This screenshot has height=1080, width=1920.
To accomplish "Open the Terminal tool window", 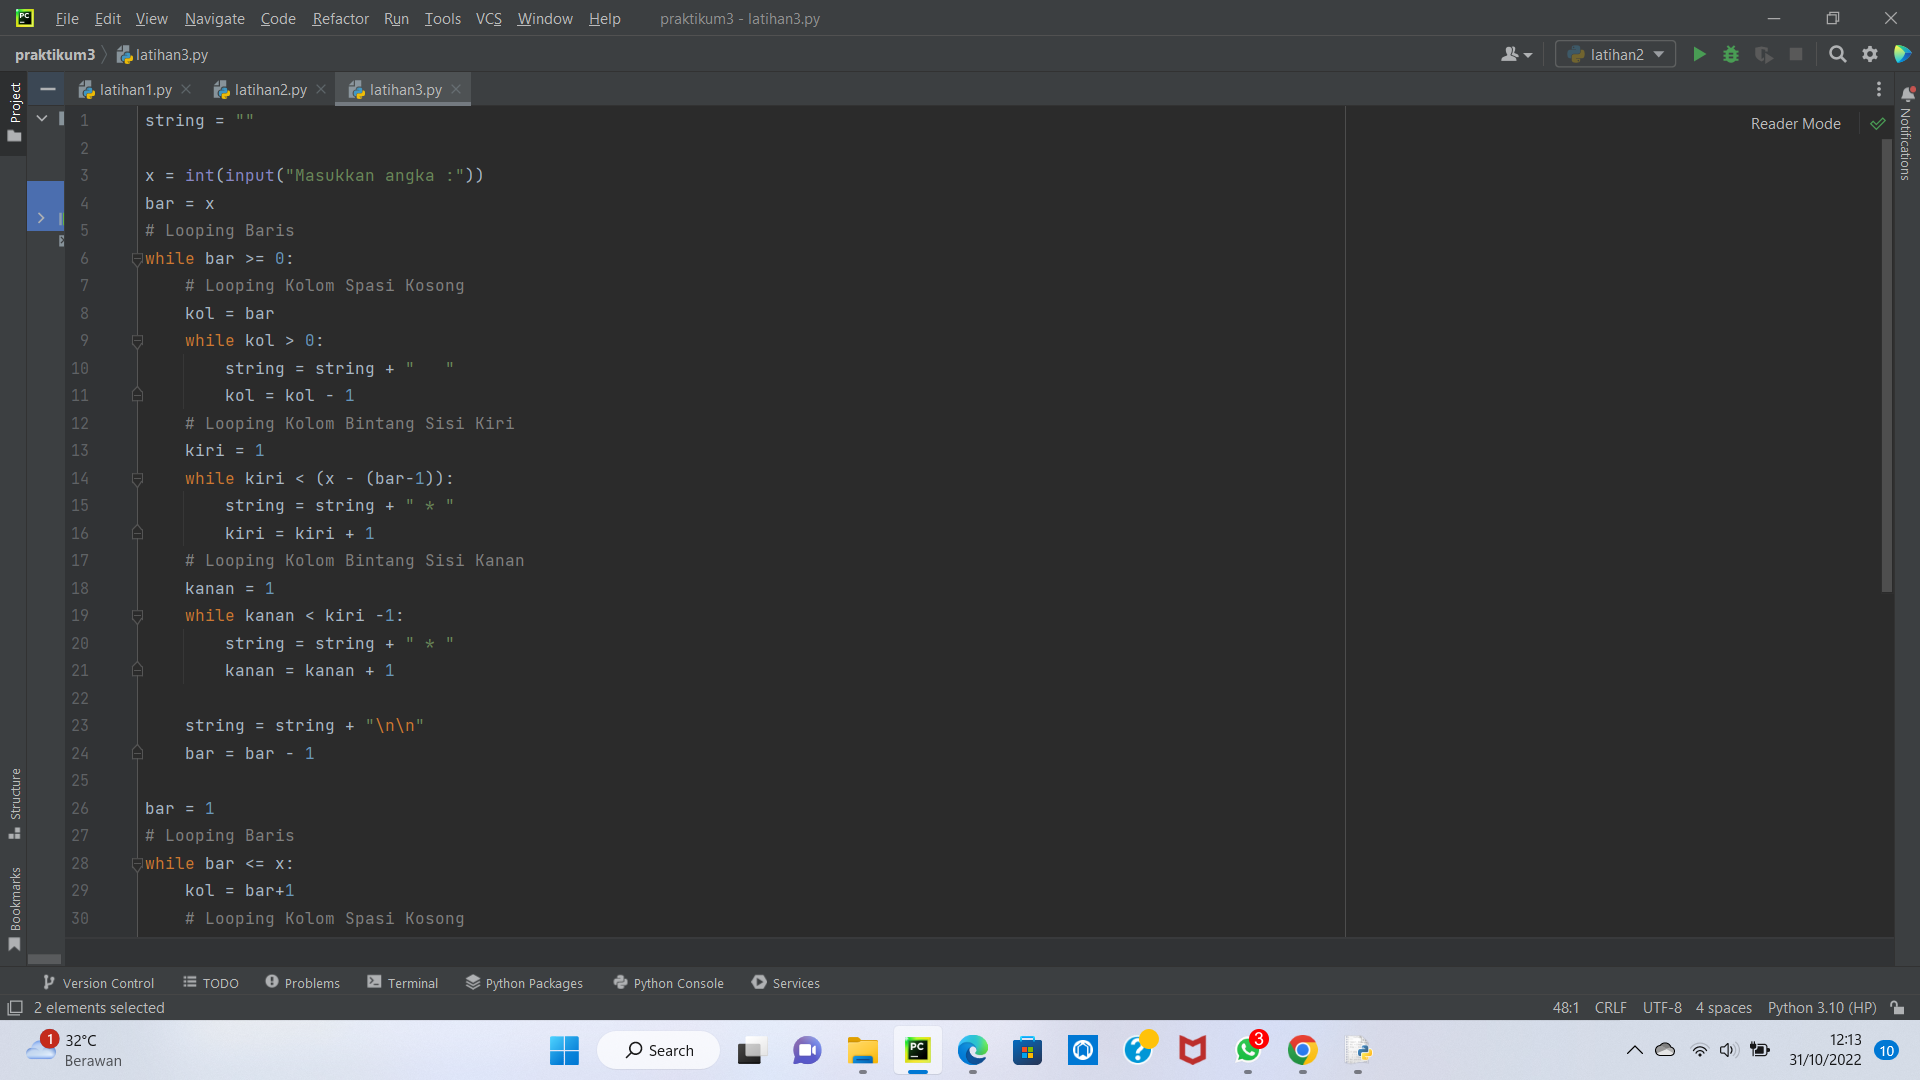I will pos(412,983).
